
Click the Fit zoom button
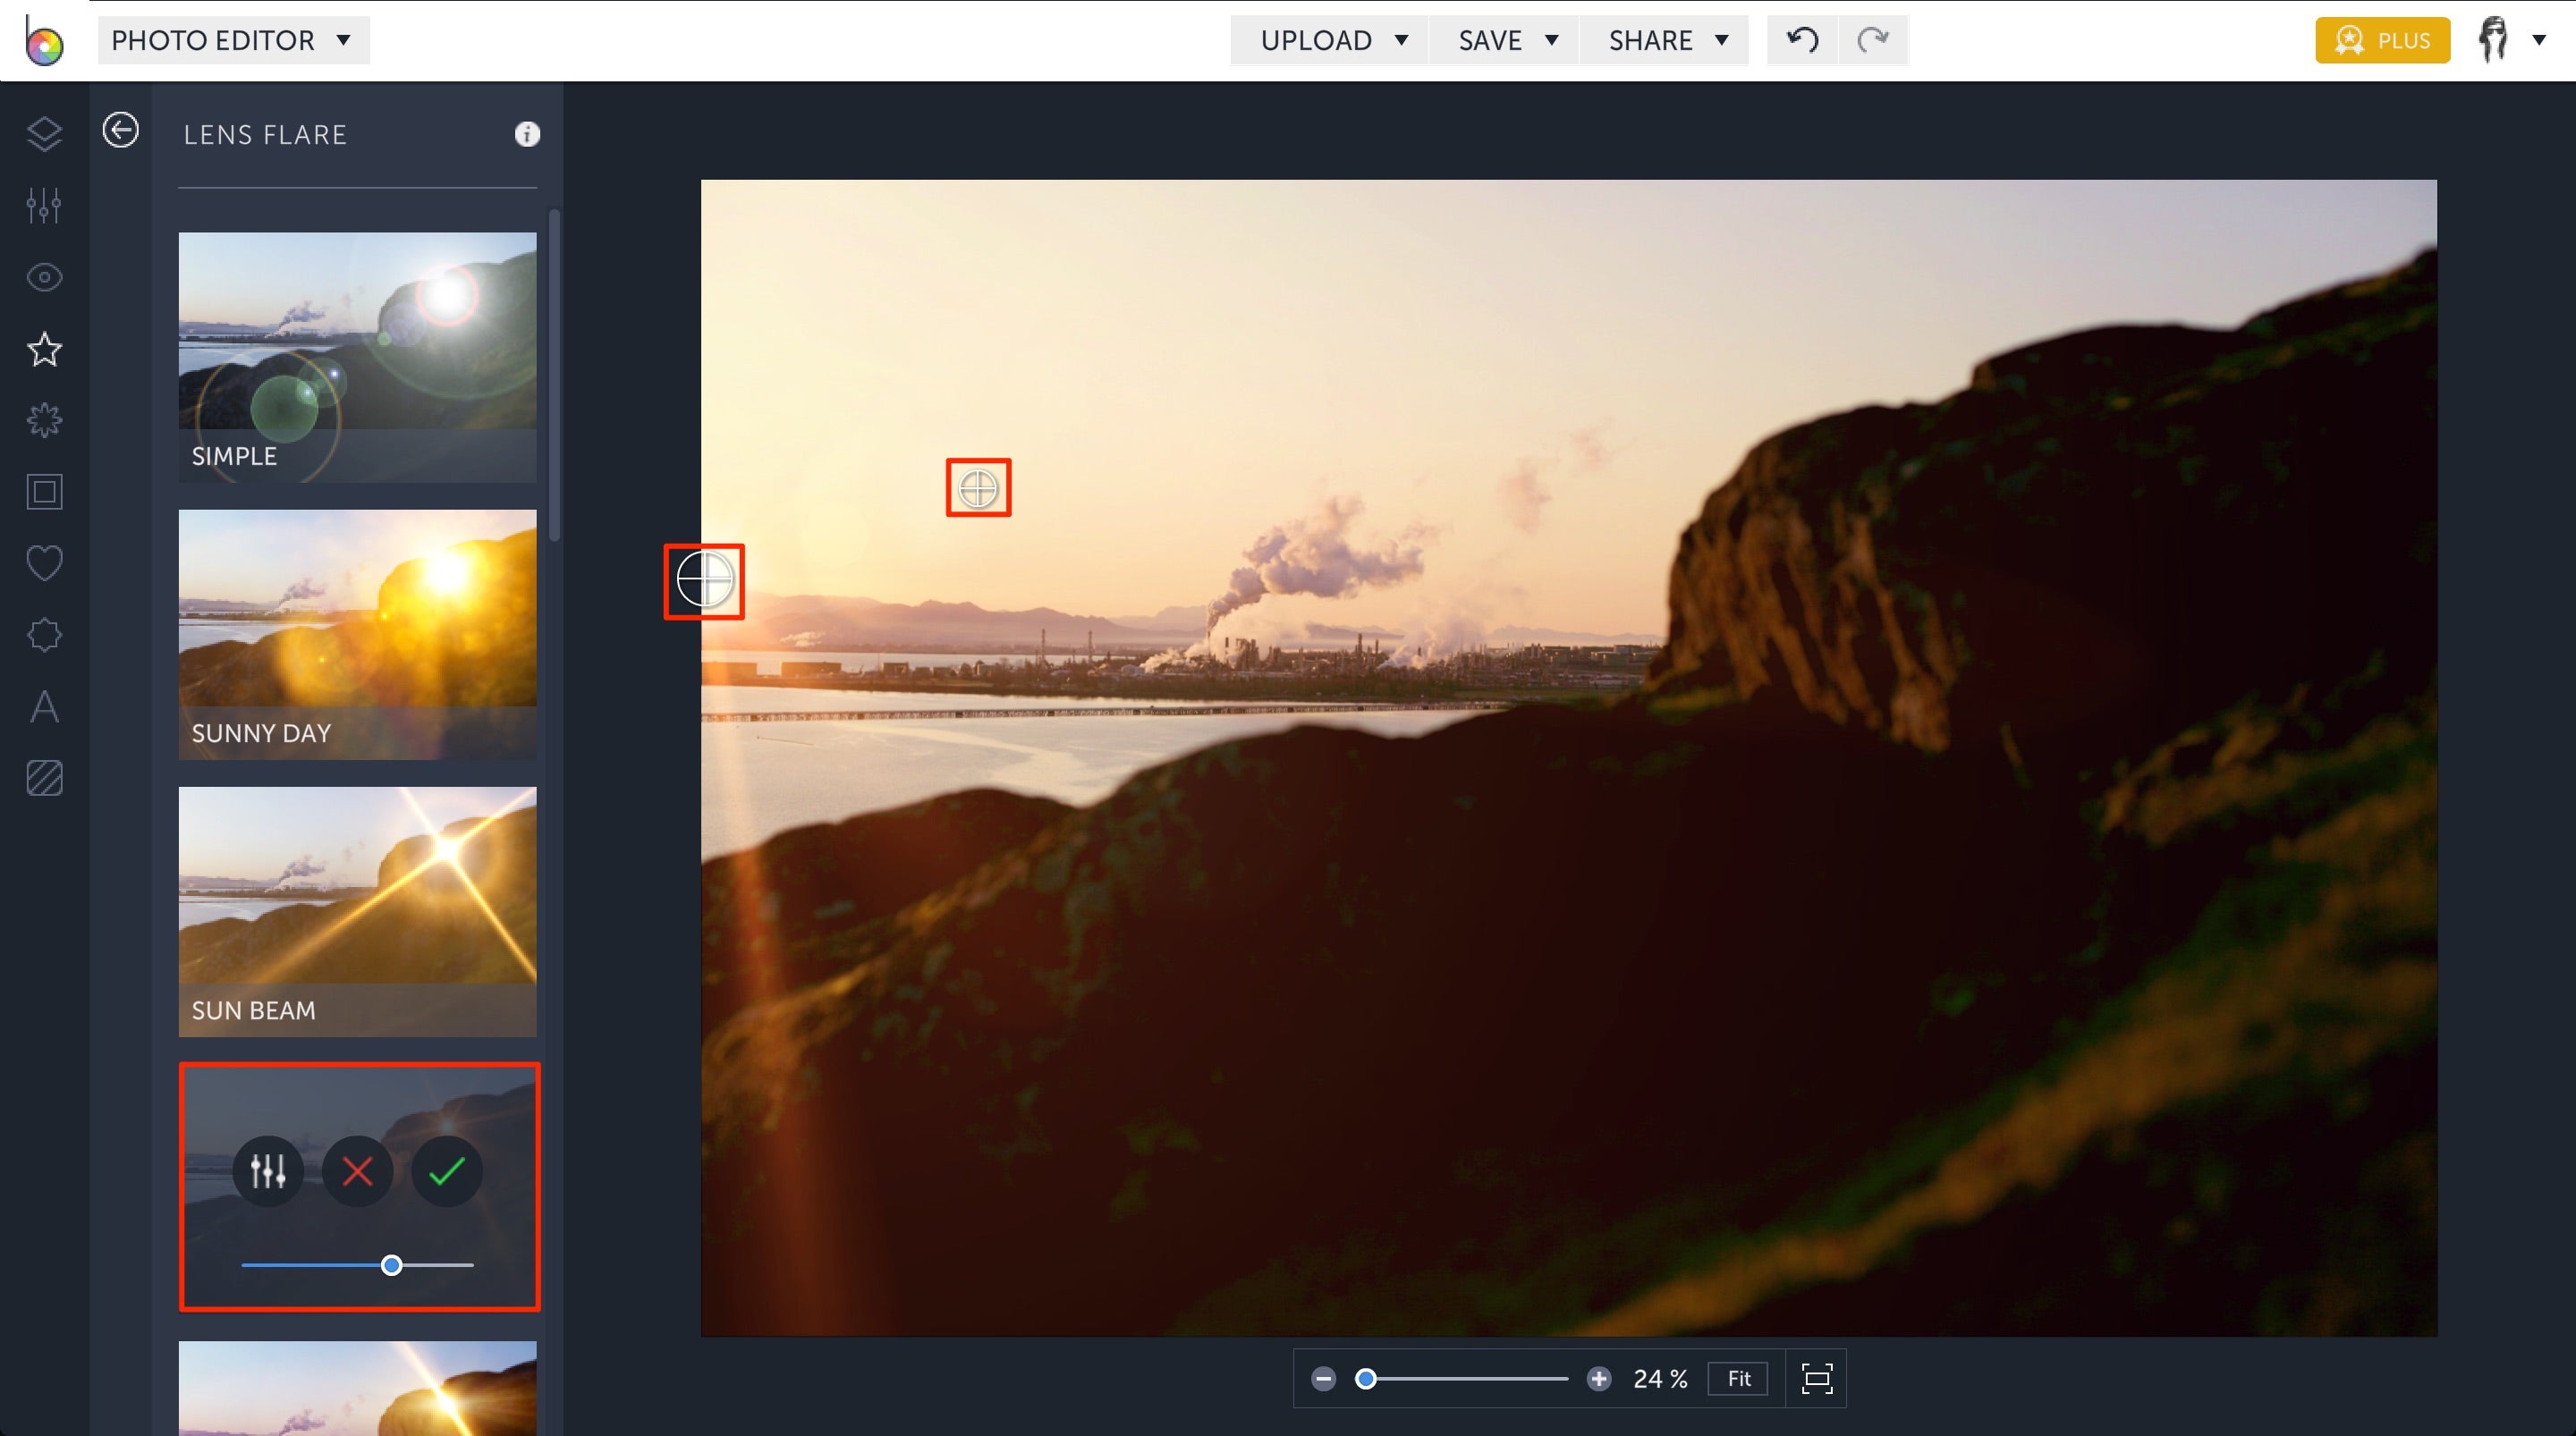click(x=1738, y=1379)
